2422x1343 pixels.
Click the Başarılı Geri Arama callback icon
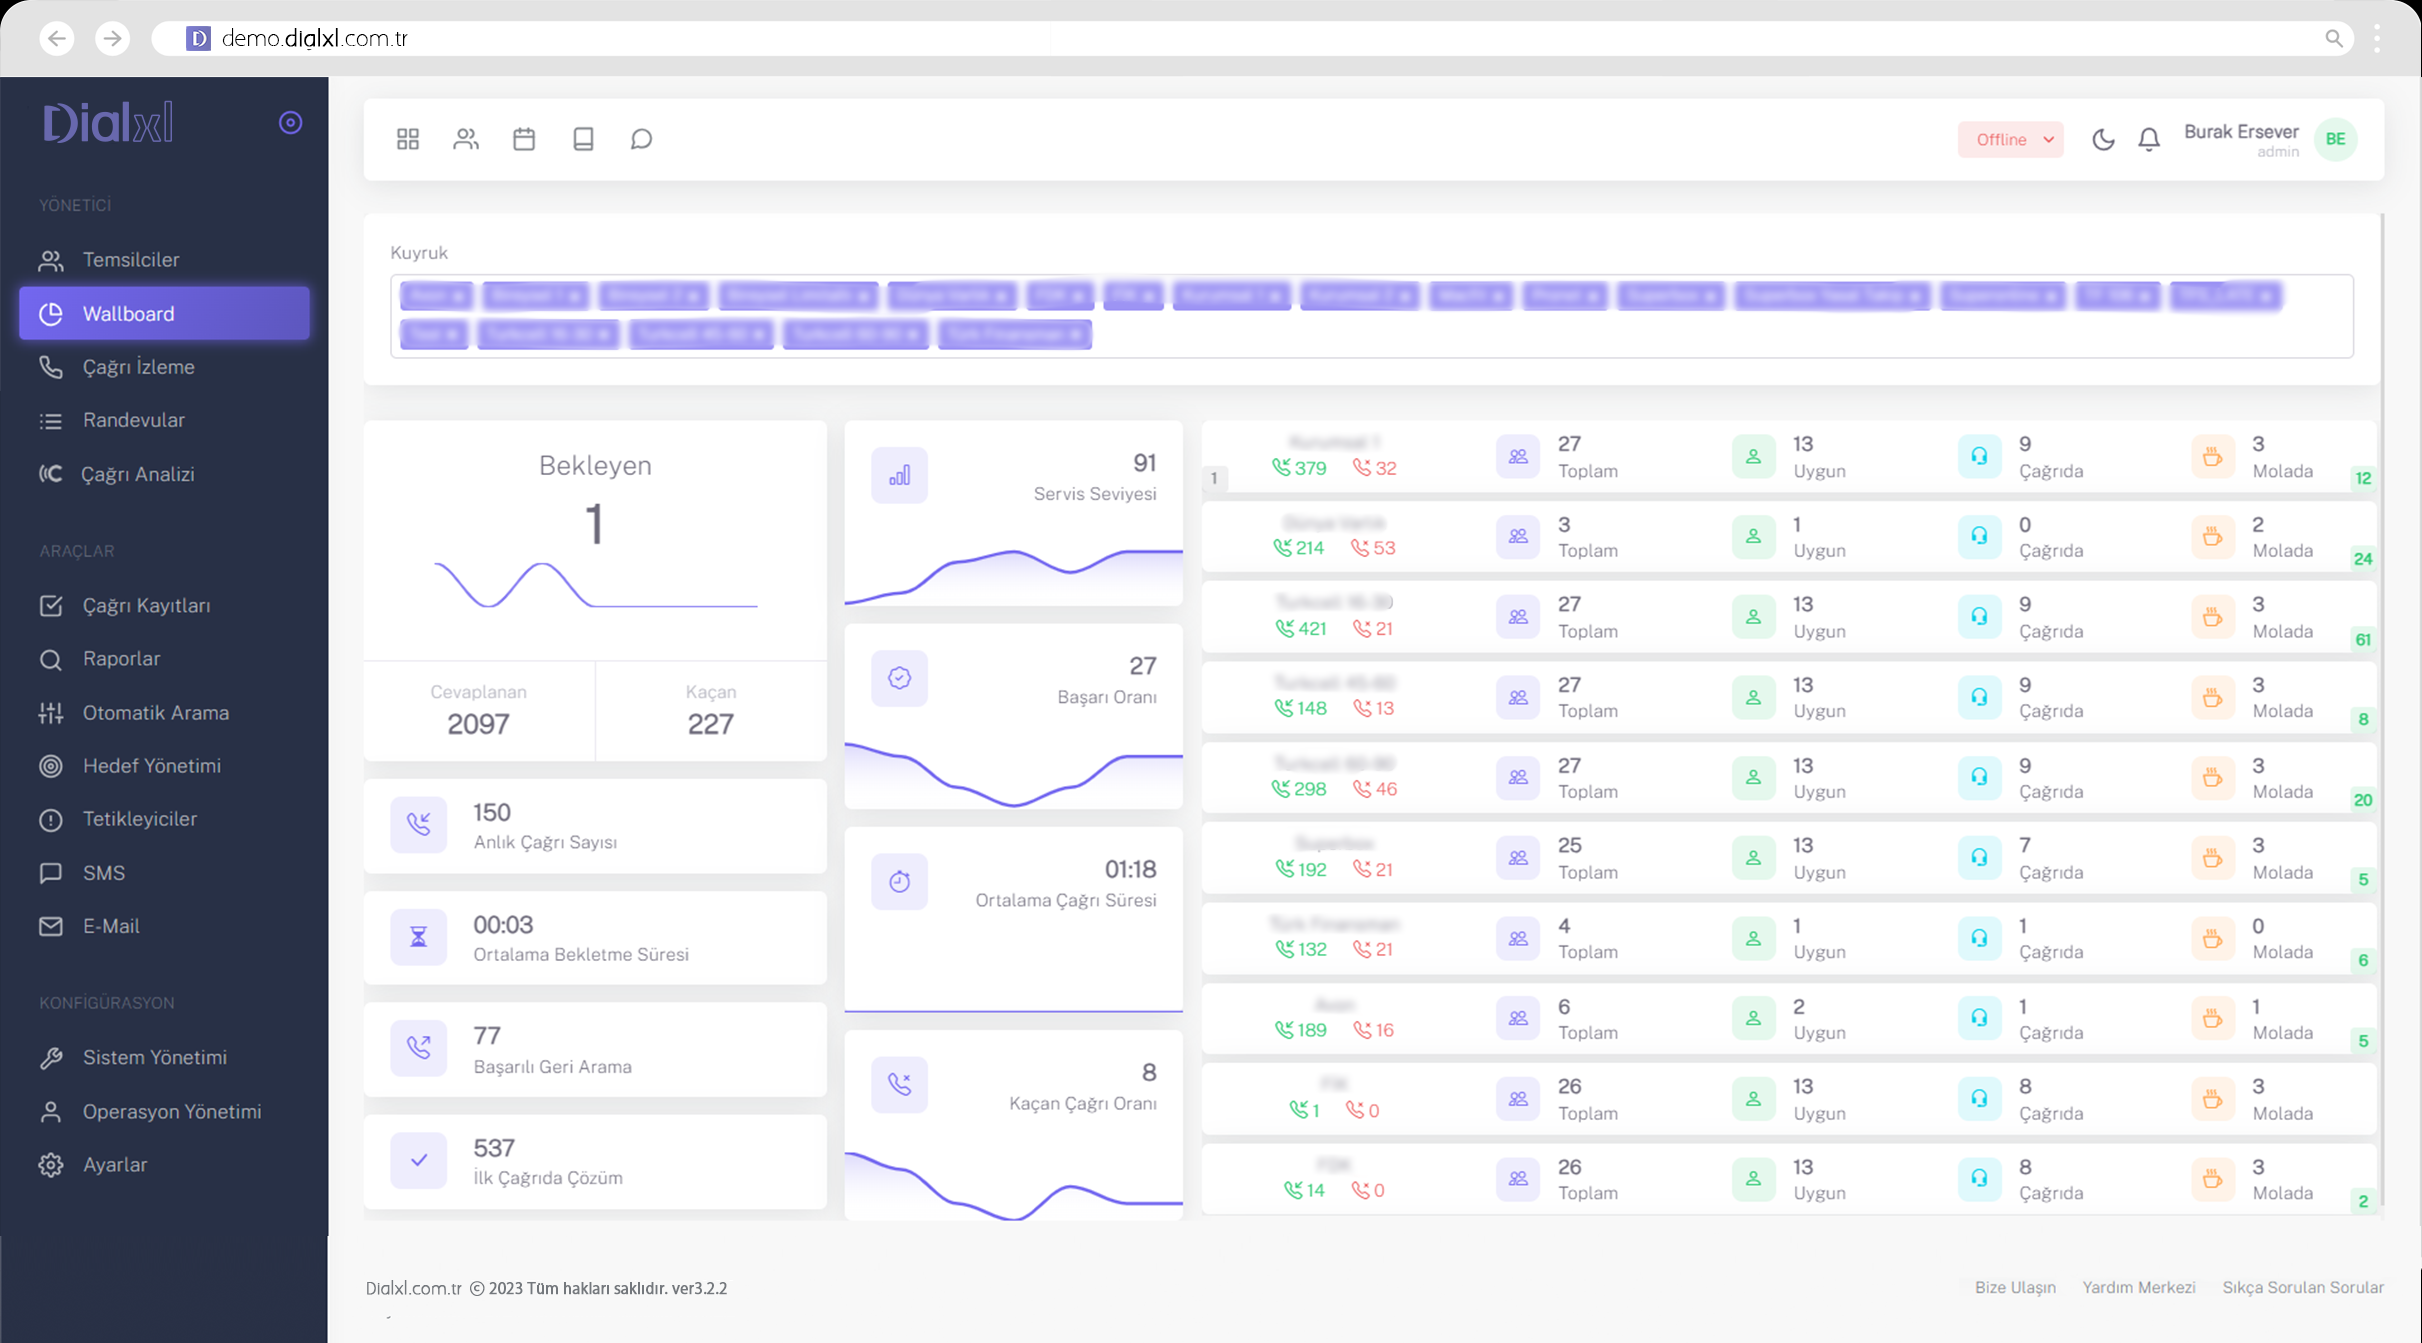[x=418, y=1048]
